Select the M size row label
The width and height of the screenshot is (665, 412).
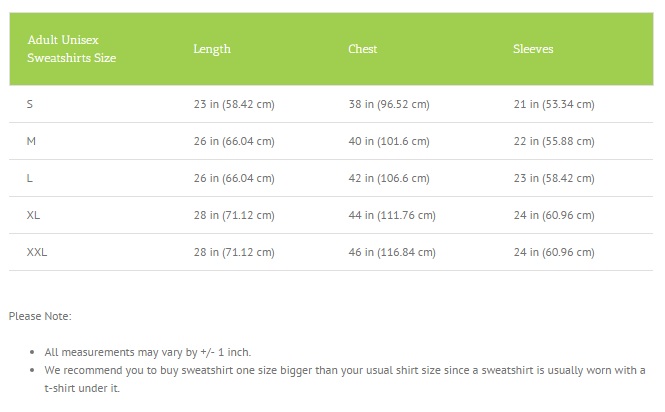(32, 141)
